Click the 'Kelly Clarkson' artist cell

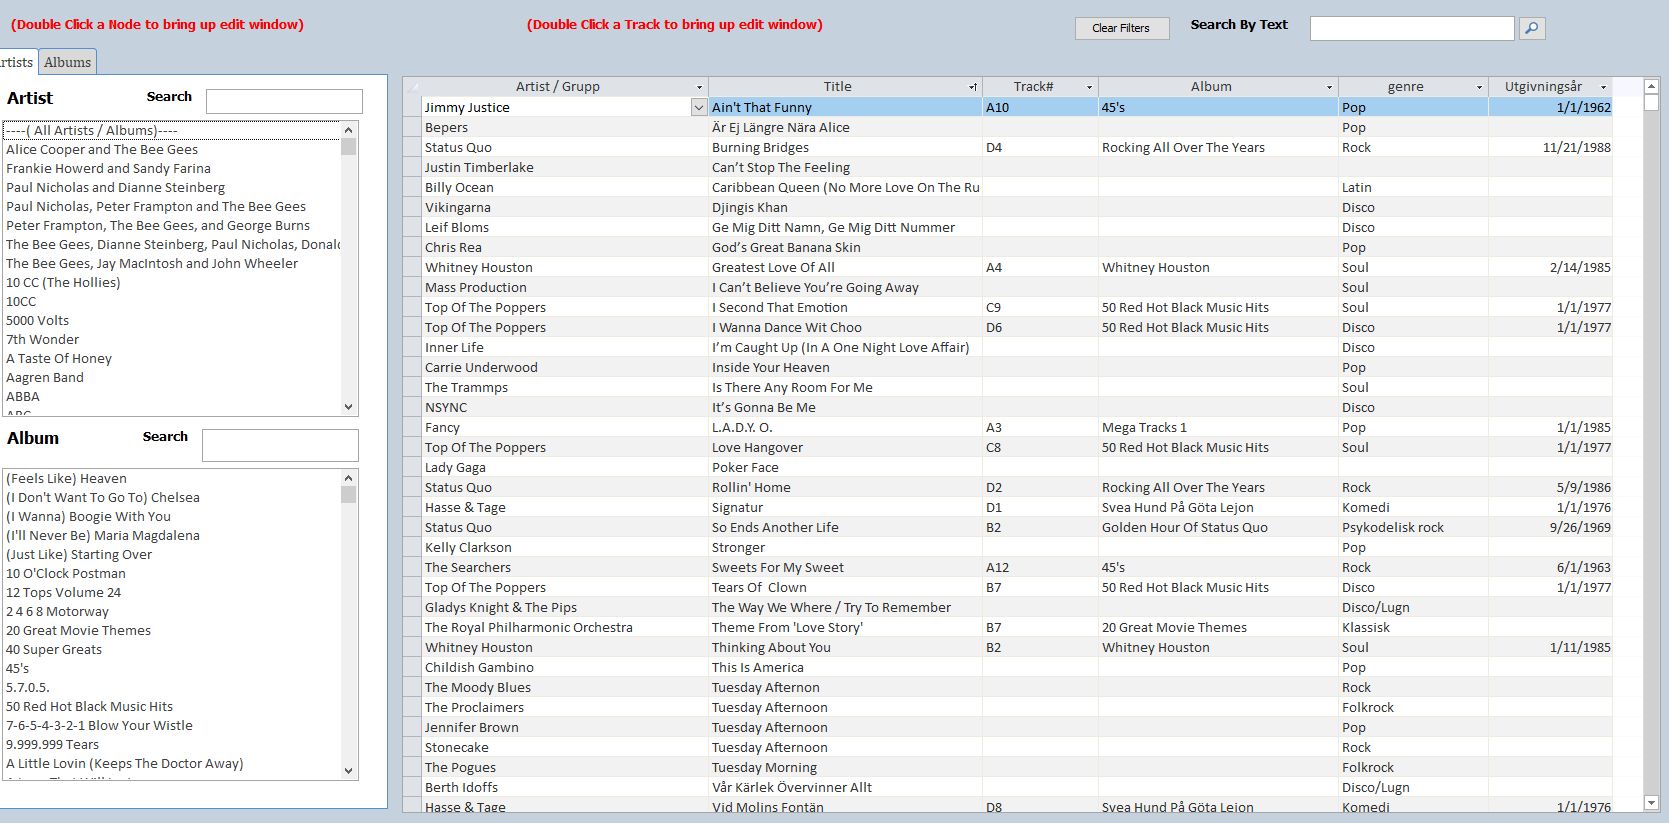pyautogui.click(x=565, y=547)
